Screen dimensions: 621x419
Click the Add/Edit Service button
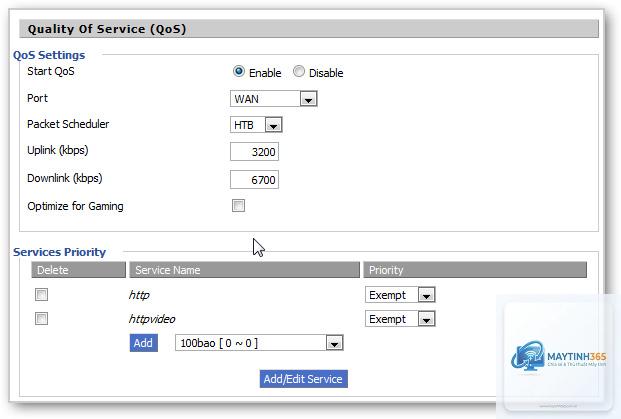pos(303,379)
